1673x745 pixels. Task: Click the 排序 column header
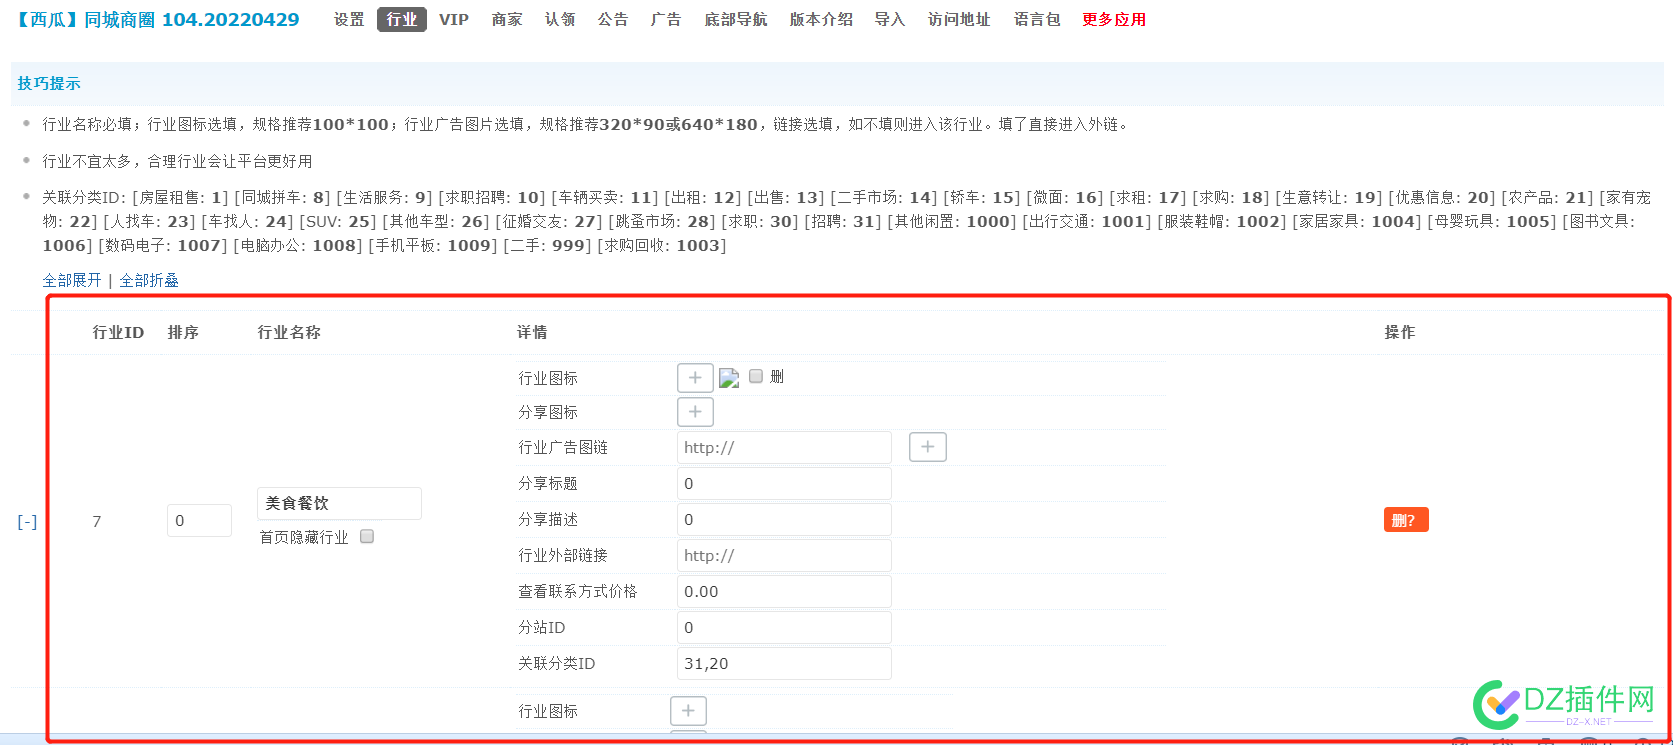pyautogui.click(x=183, y=332)
